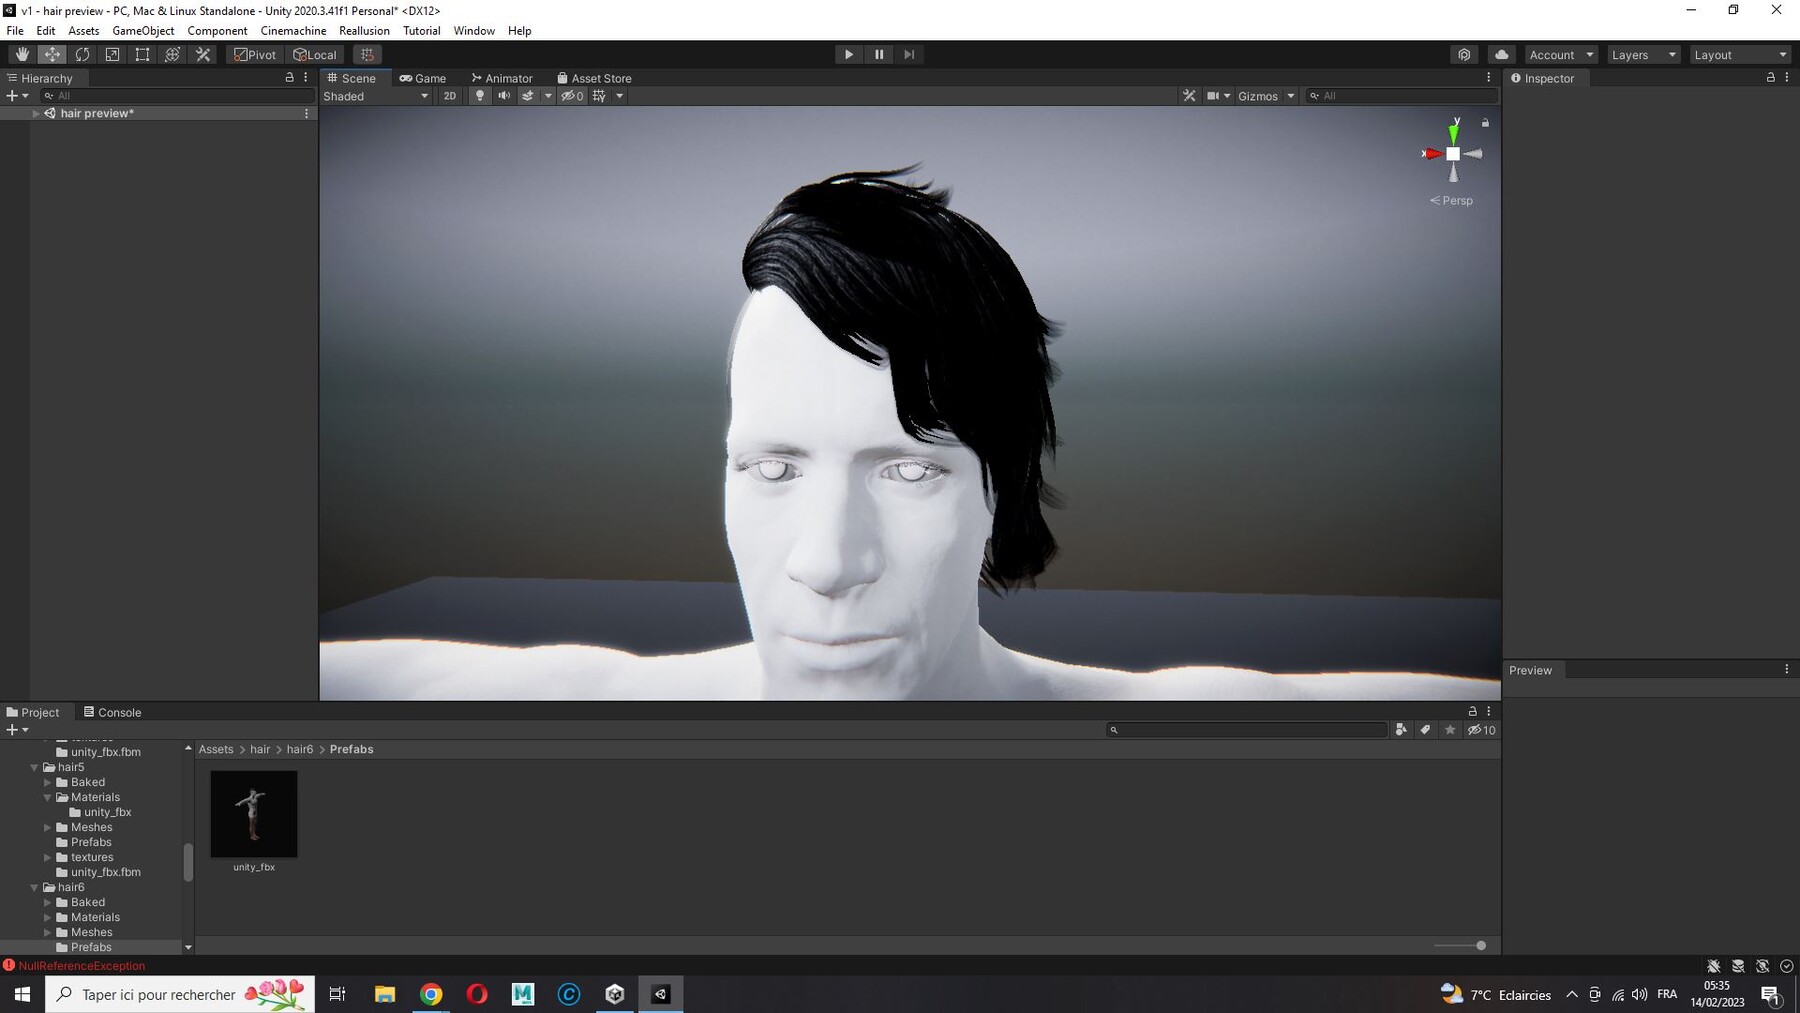Viewport: 1800px width, 1013px height.
Task: Open the Hierarchy panel kebab menu
Action: coord(306,77)
